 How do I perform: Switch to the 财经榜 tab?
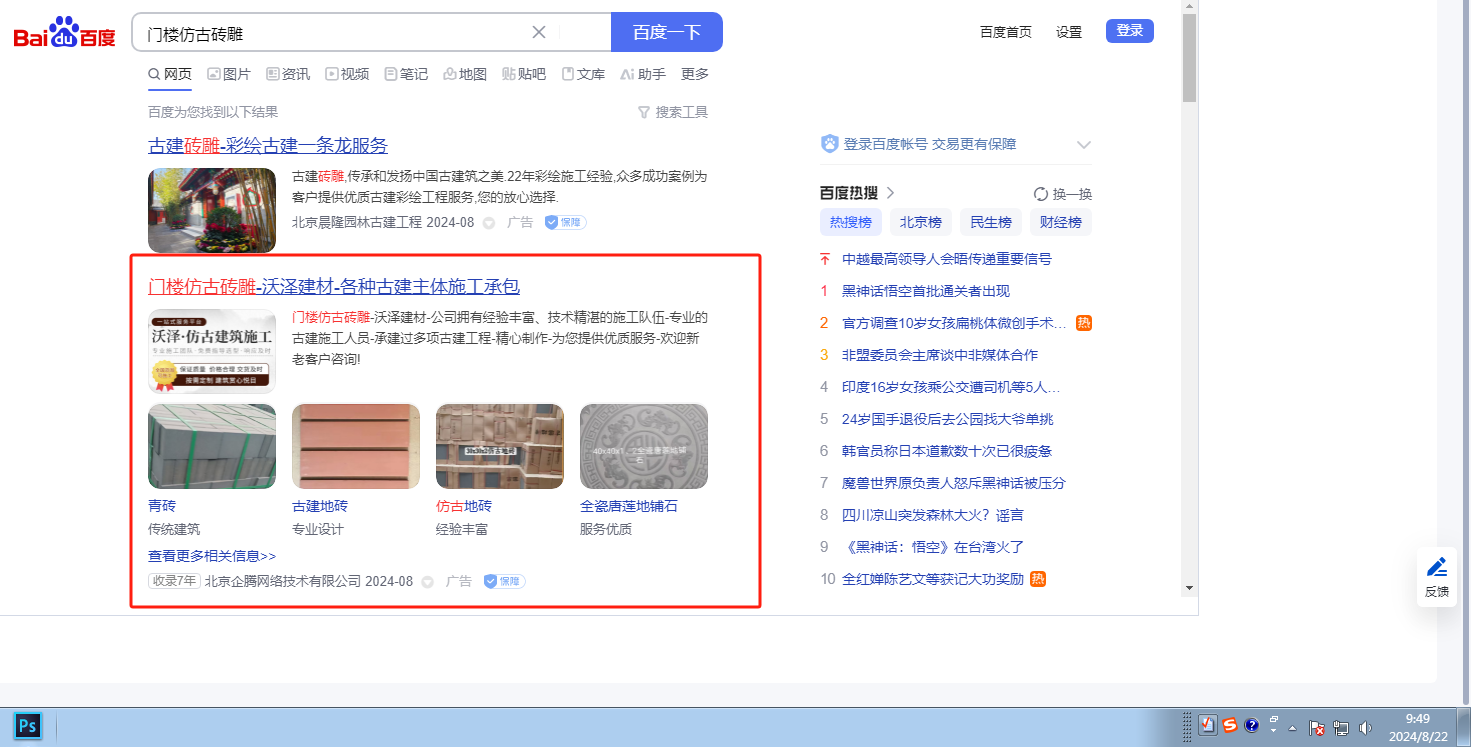pyautogui.click(x=1061, y=222)
